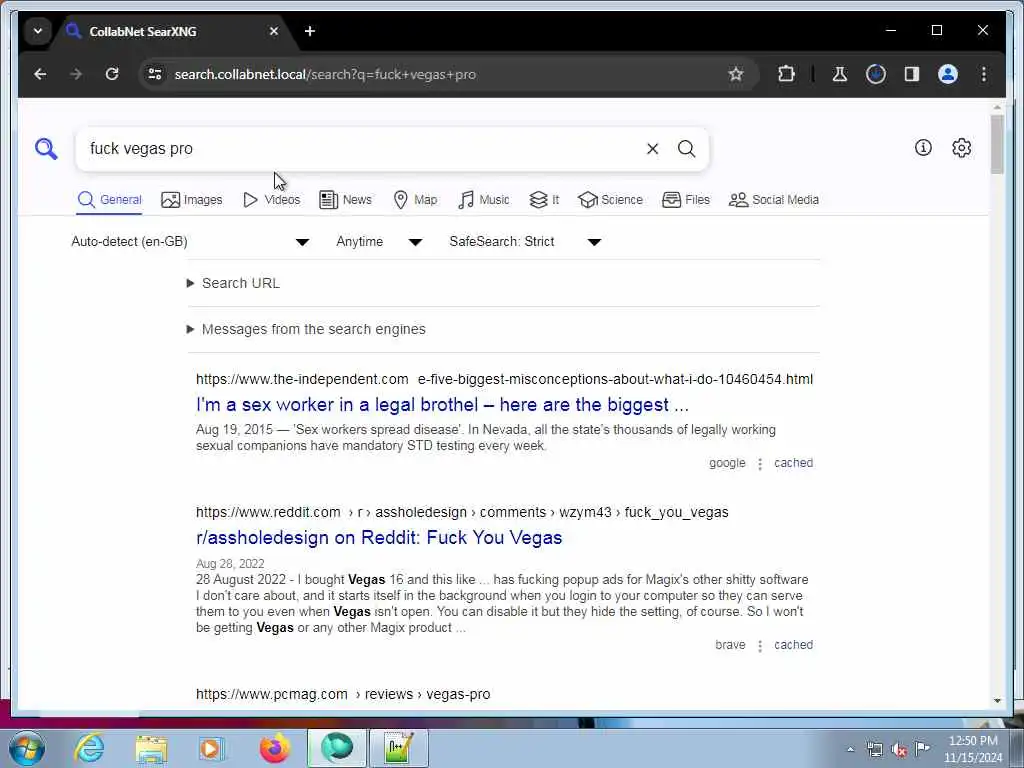The image size is (1024, 768).
Task: Open the user profile avatar
Action: click(x=948, y=74)
